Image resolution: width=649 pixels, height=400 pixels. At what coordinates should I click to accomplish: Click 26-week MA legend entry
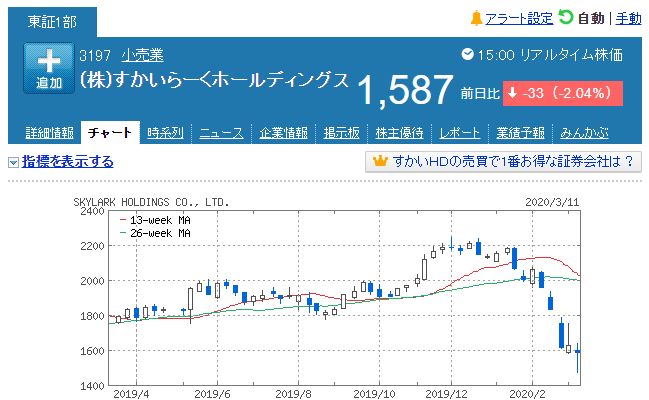tap(155, 233)
